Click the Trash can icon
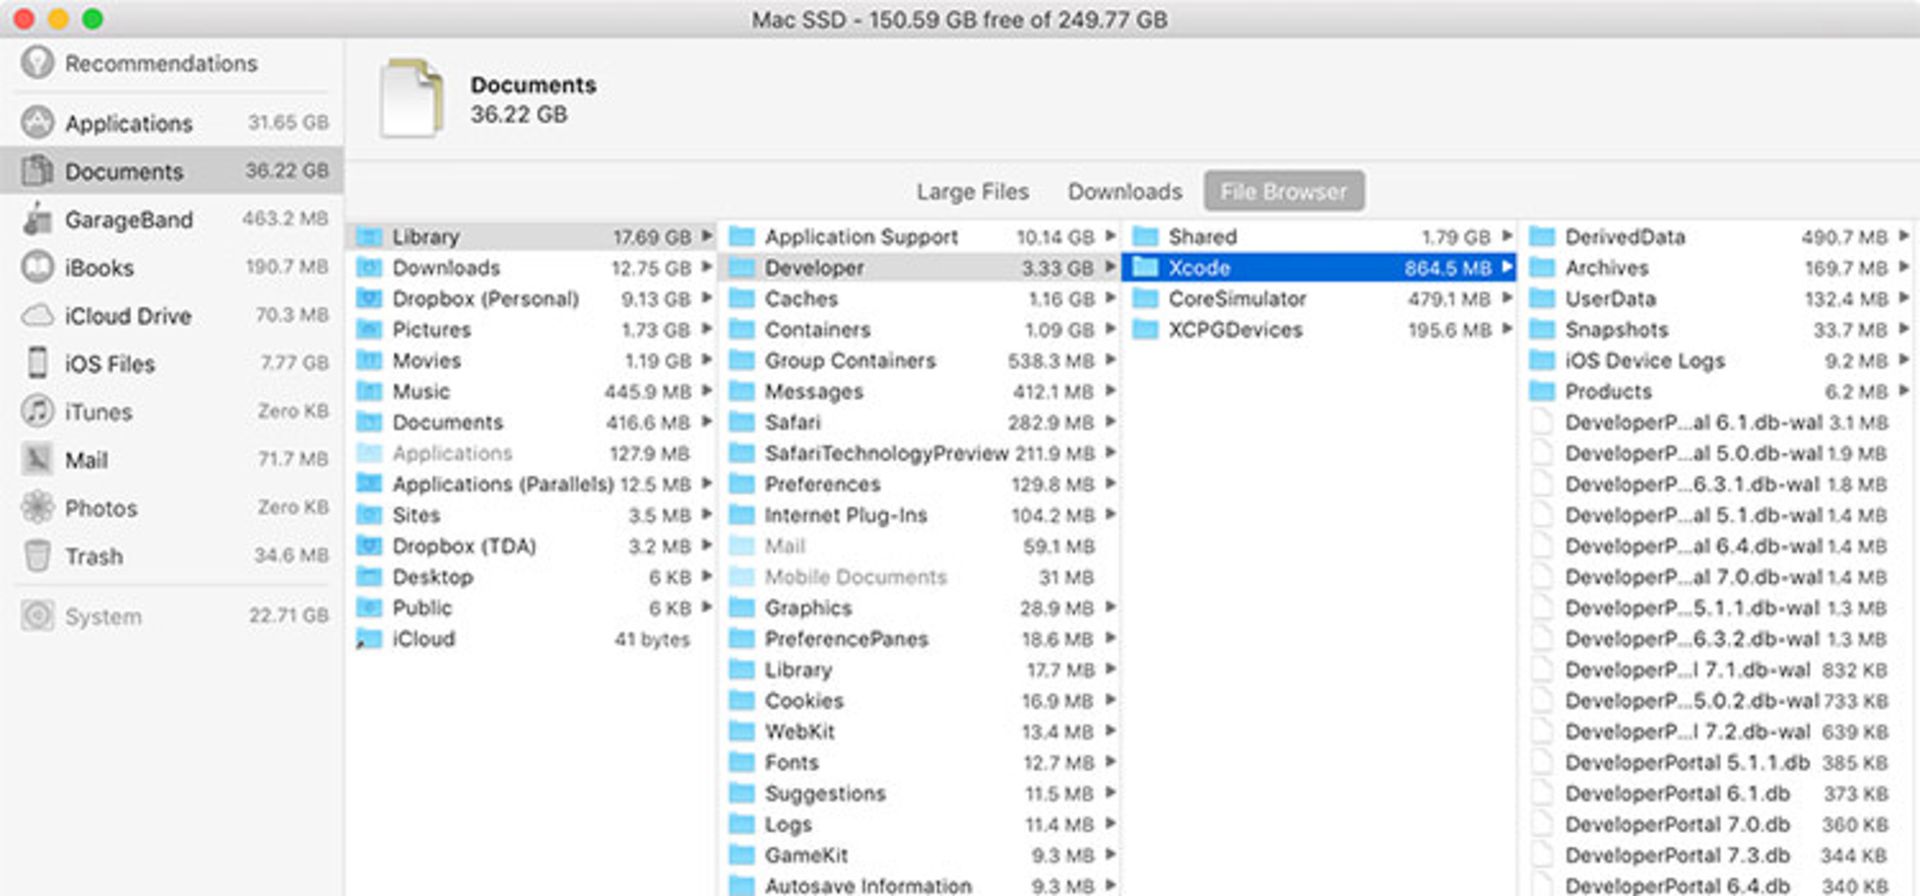Image resolution: width=1920 pixels, height=896 pixels. 37,555
